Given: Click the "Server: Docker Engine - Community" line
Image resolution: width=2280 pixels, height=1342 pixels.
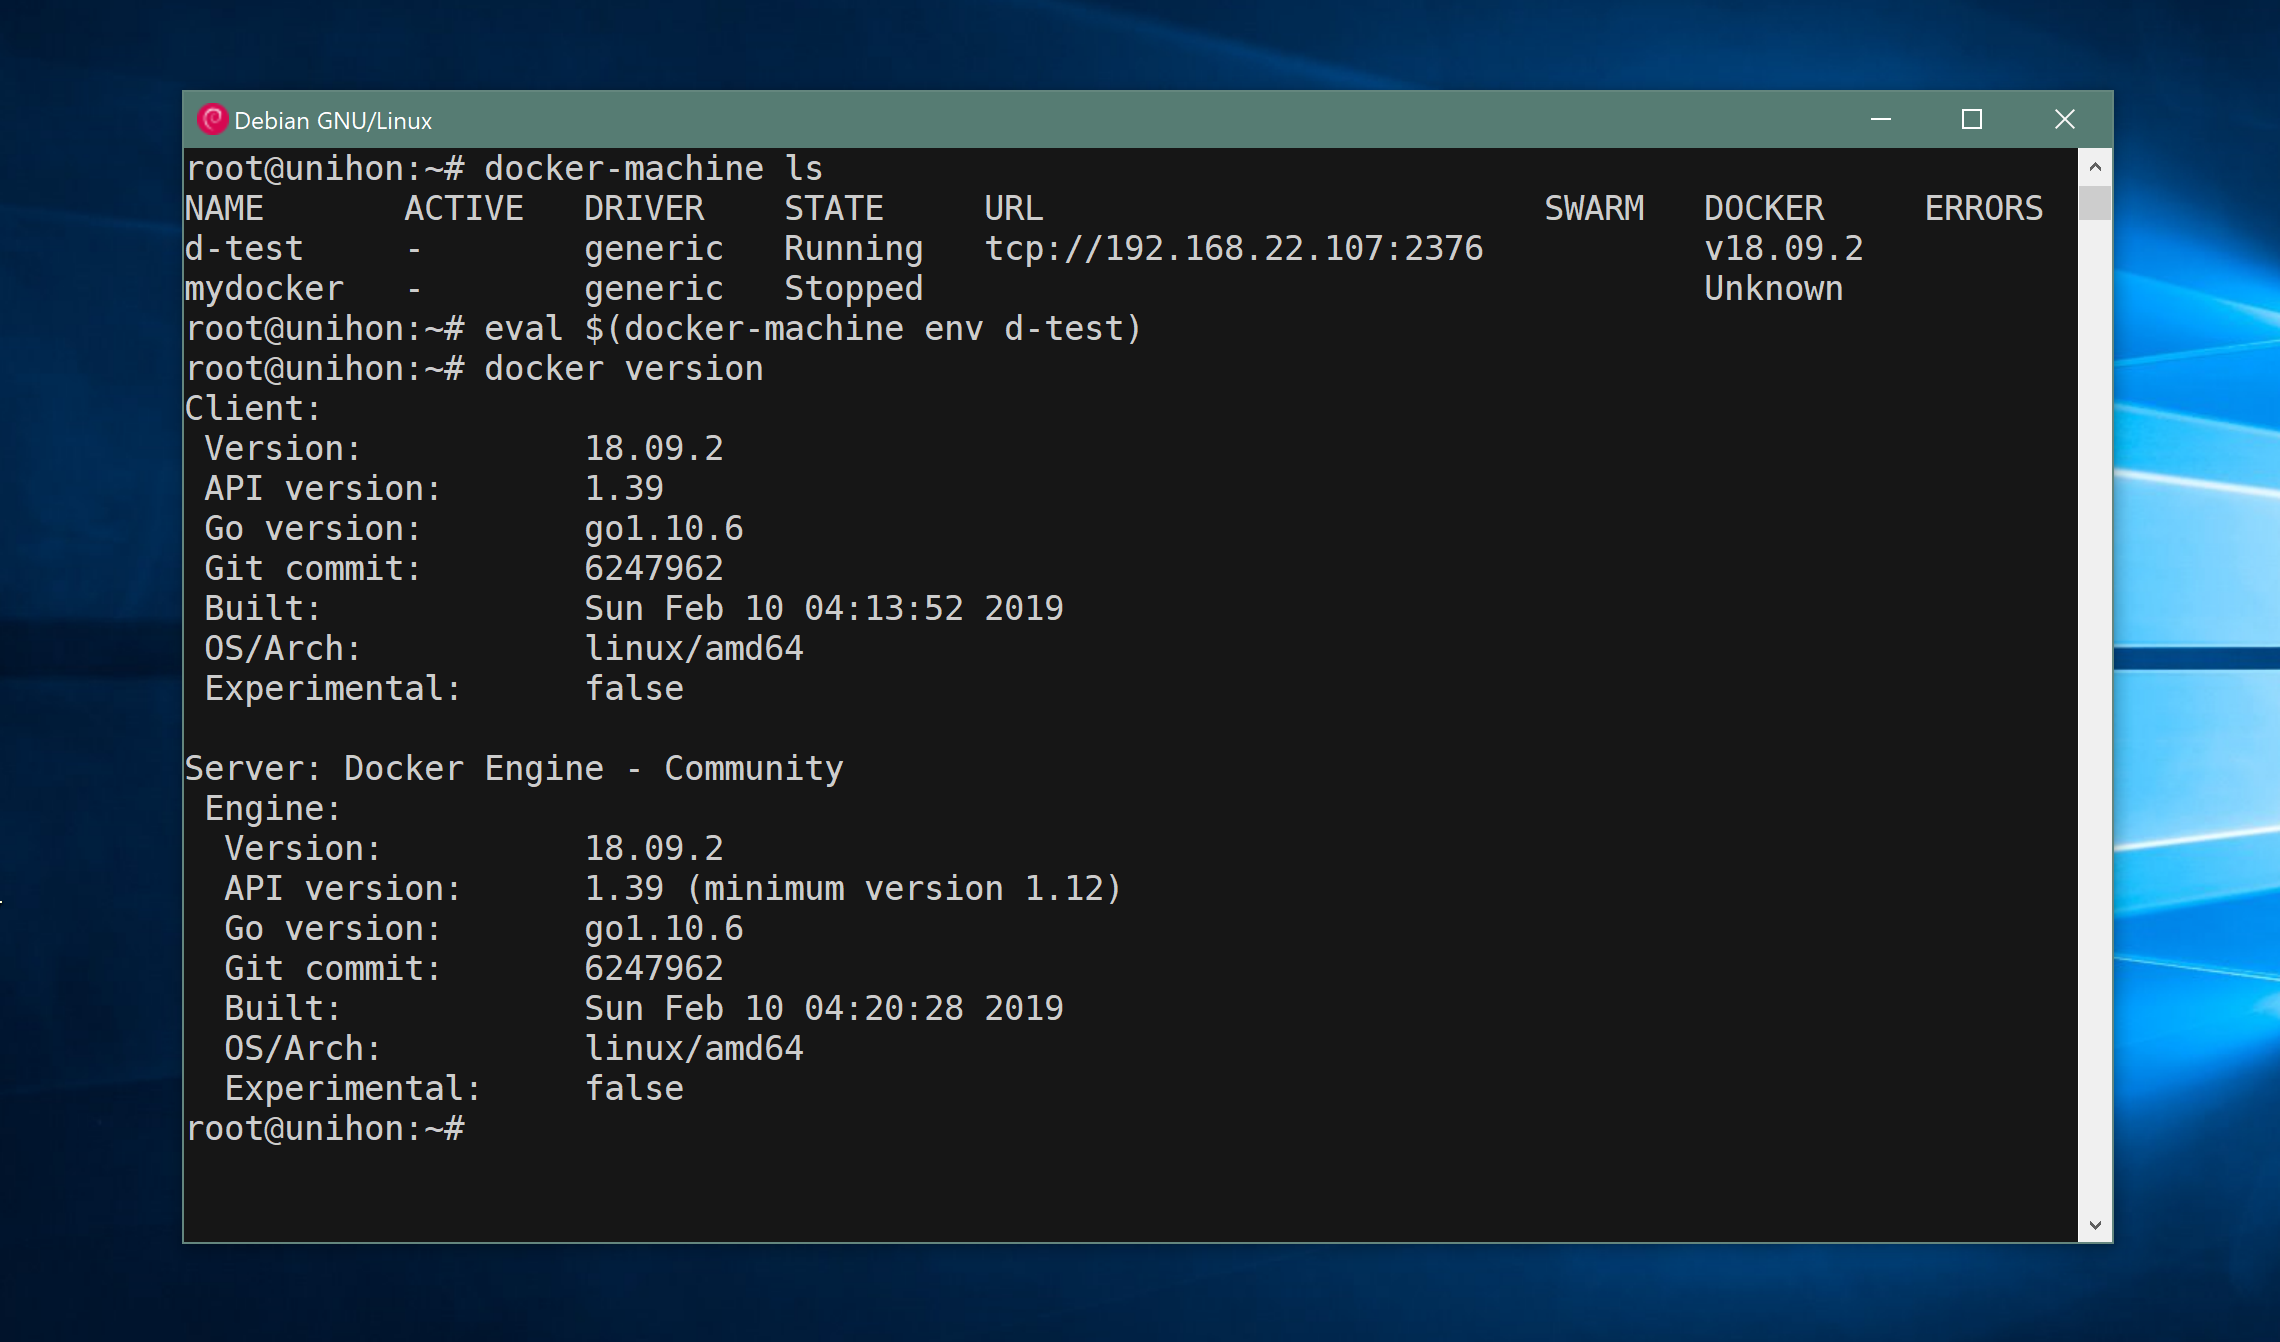Looking at the screenshot, I should [514, 769].
